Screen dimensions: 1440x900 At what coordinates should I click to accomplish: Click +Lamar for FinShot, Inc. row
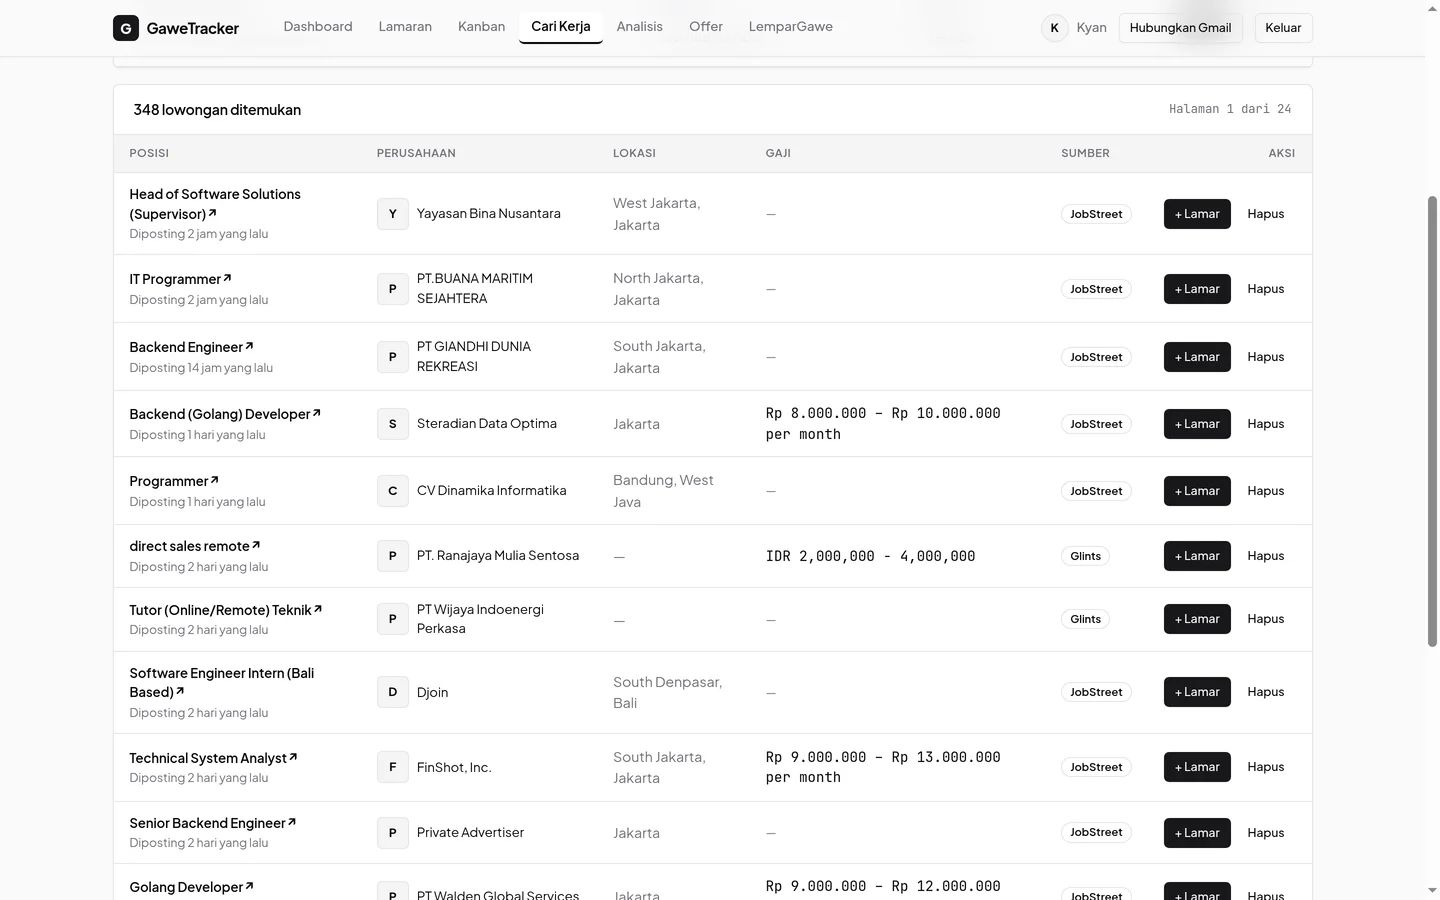click(1197, 767)
